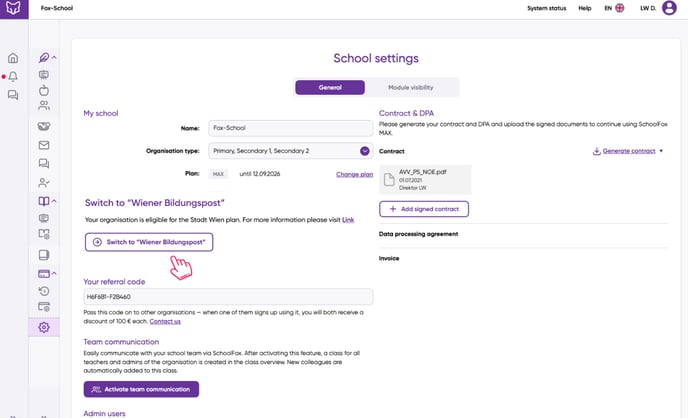
Task: Click the Fox-School title in top bar
Action: (57, 8)
